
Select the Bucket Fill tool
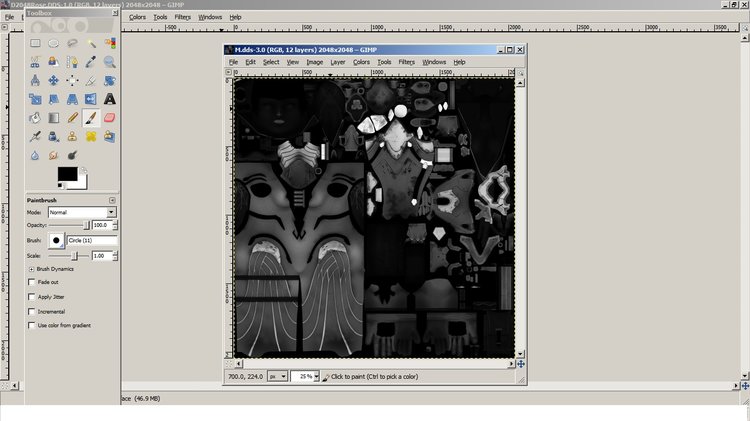[x=35, y=118]
